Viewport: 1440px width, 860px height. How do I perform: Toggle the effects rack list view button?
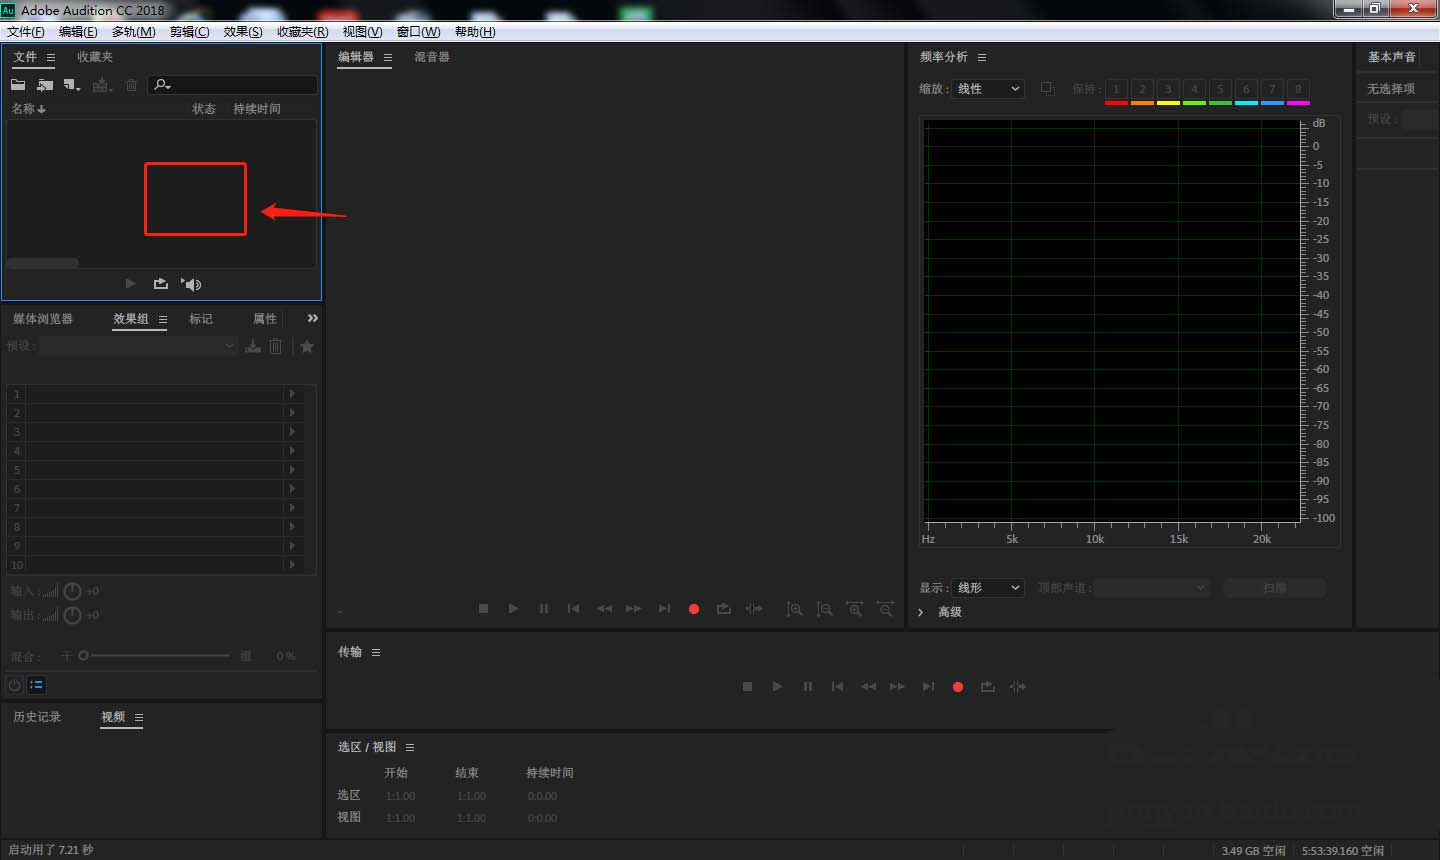[x=36, y=685]
